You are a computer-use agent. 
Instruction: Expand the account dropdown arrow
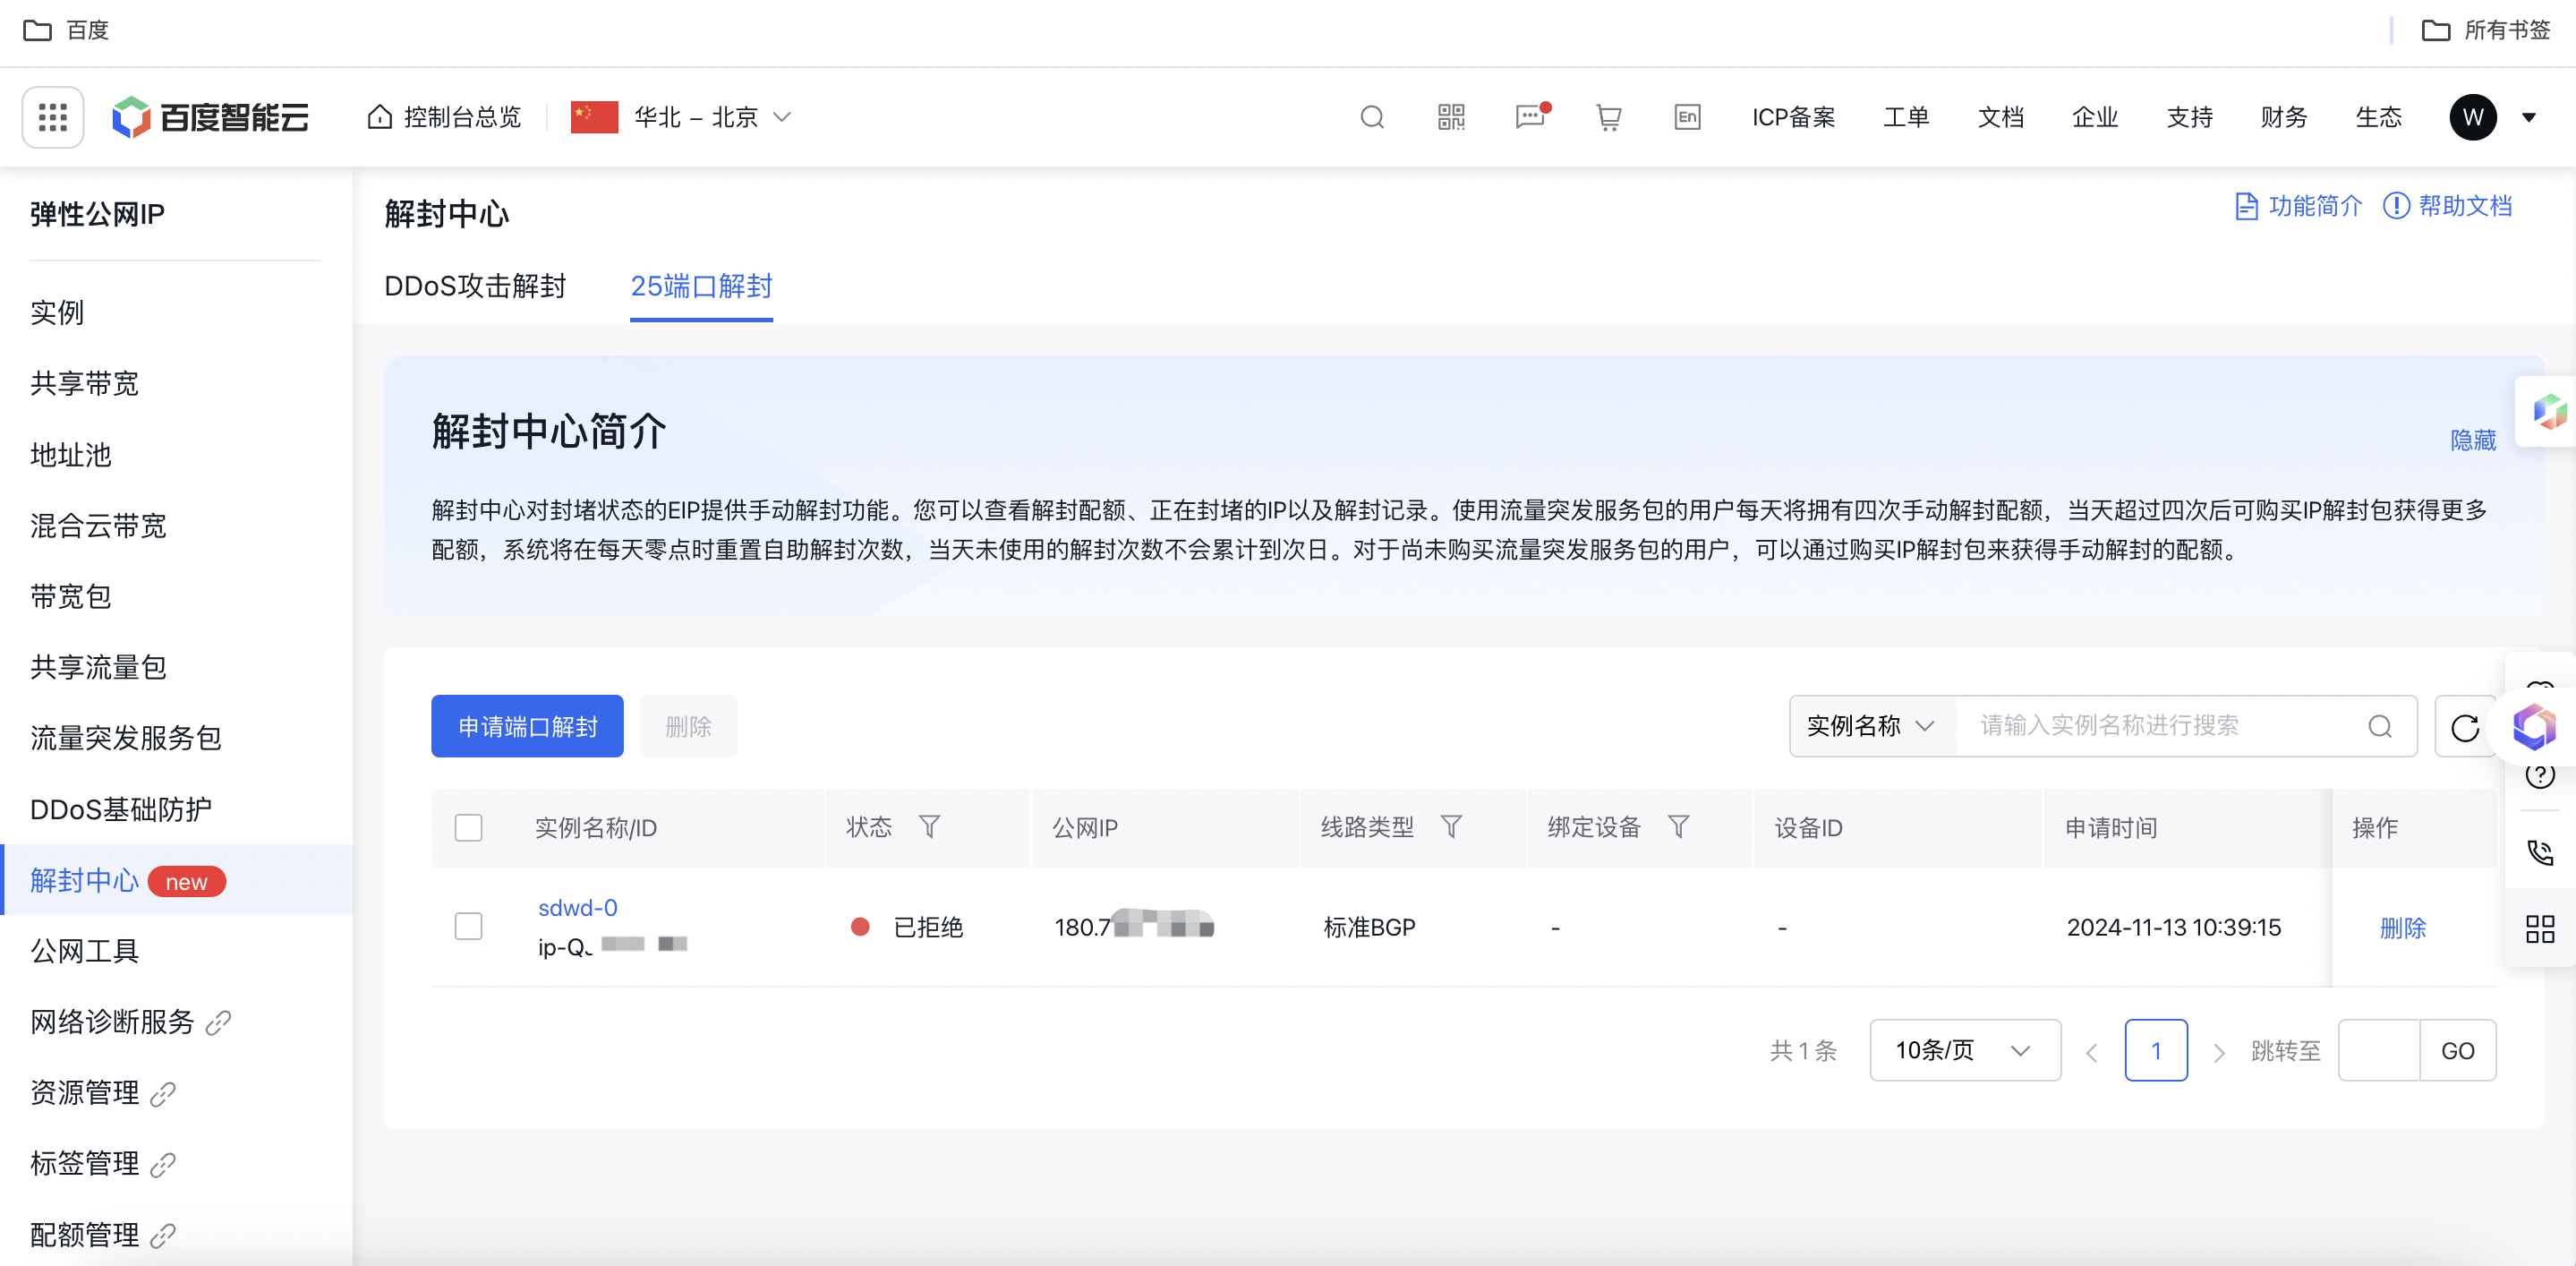click(2529, 117)
